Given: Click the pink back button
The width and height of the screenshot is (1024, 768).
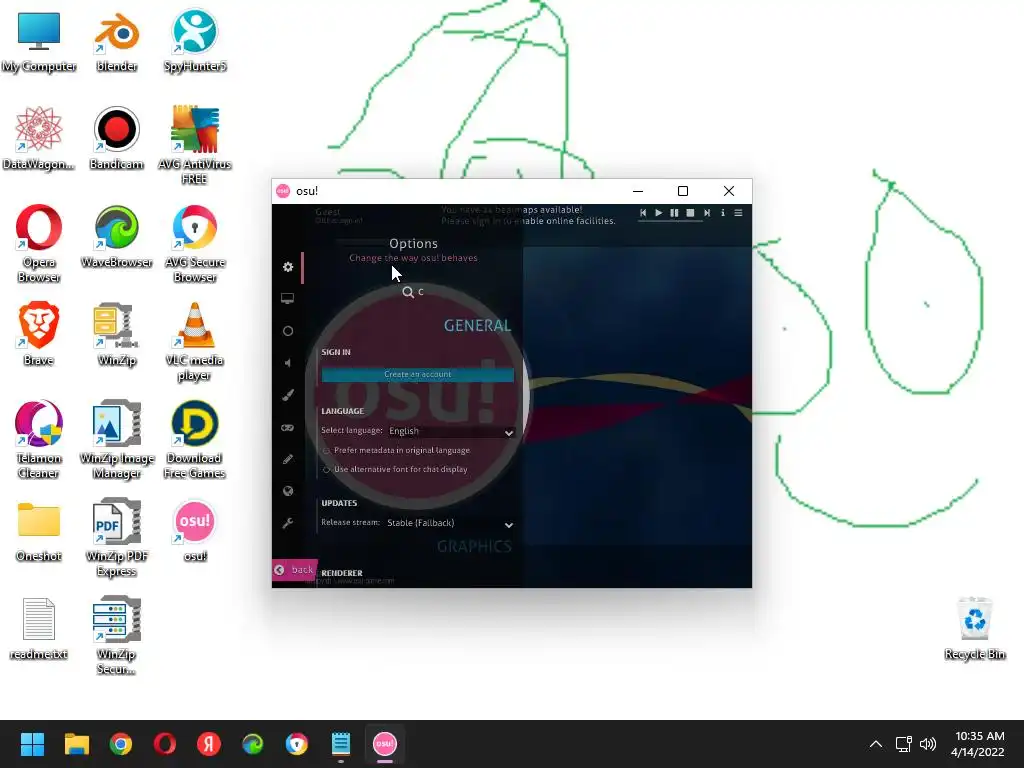Looking at the screenshot, I should (x=295, y=569).
